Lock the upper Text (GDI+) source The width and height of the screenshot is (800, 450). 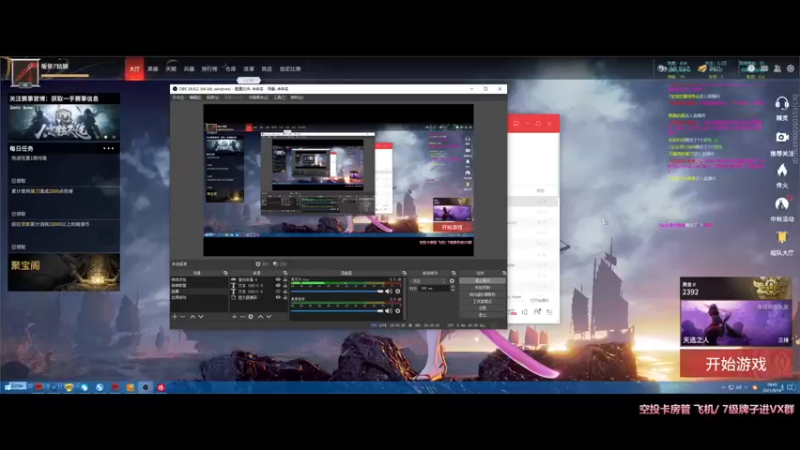point(285,286)
